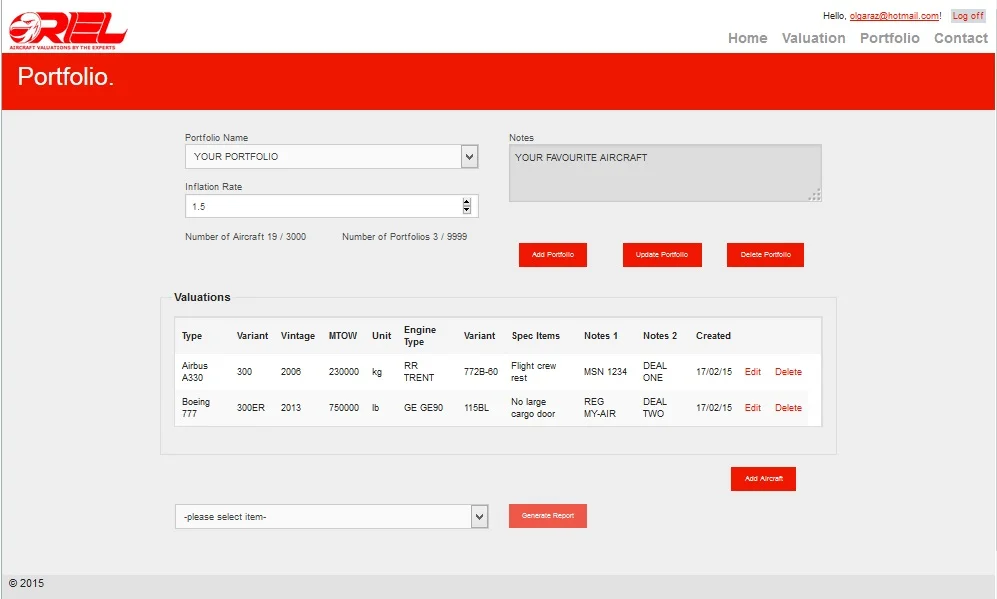Increase the Inflation Rate with up arrow
The width and height of the screenshot is (997, 599).
(467, 202)
